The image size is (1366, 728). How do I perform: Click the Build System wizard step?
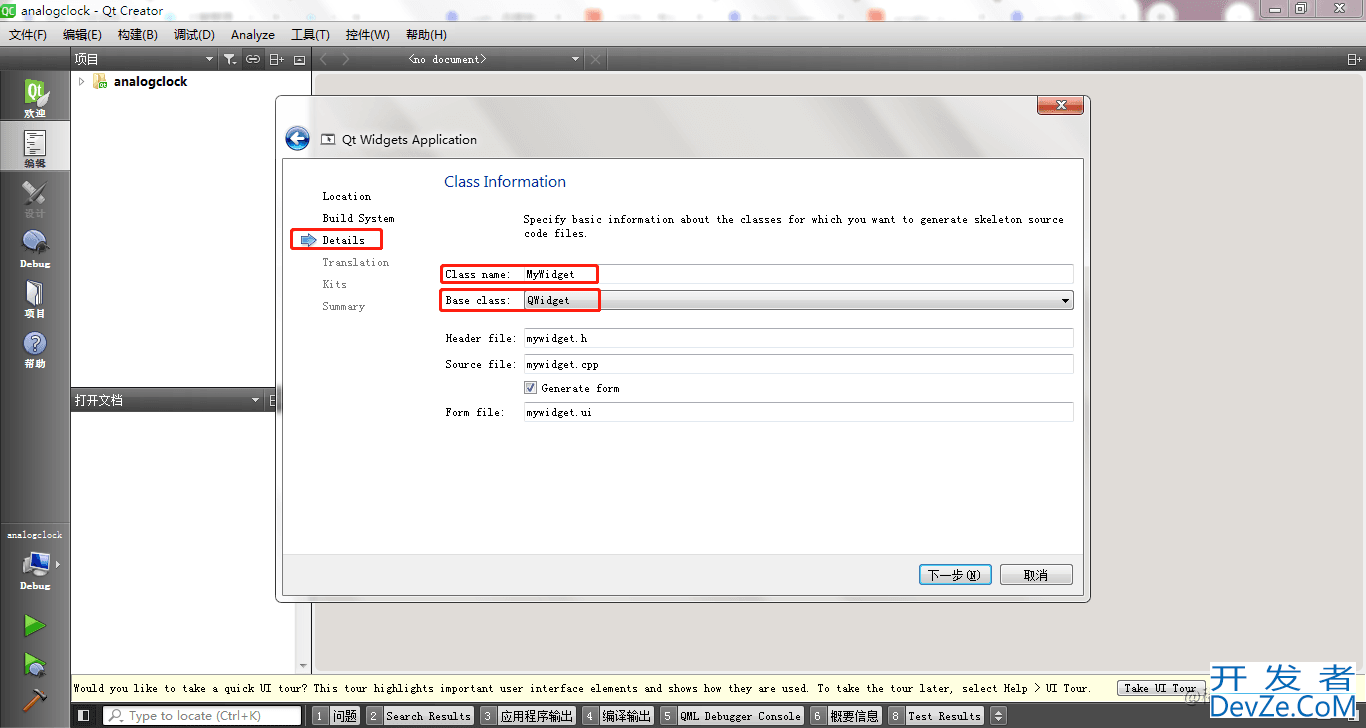coord(358,218)
